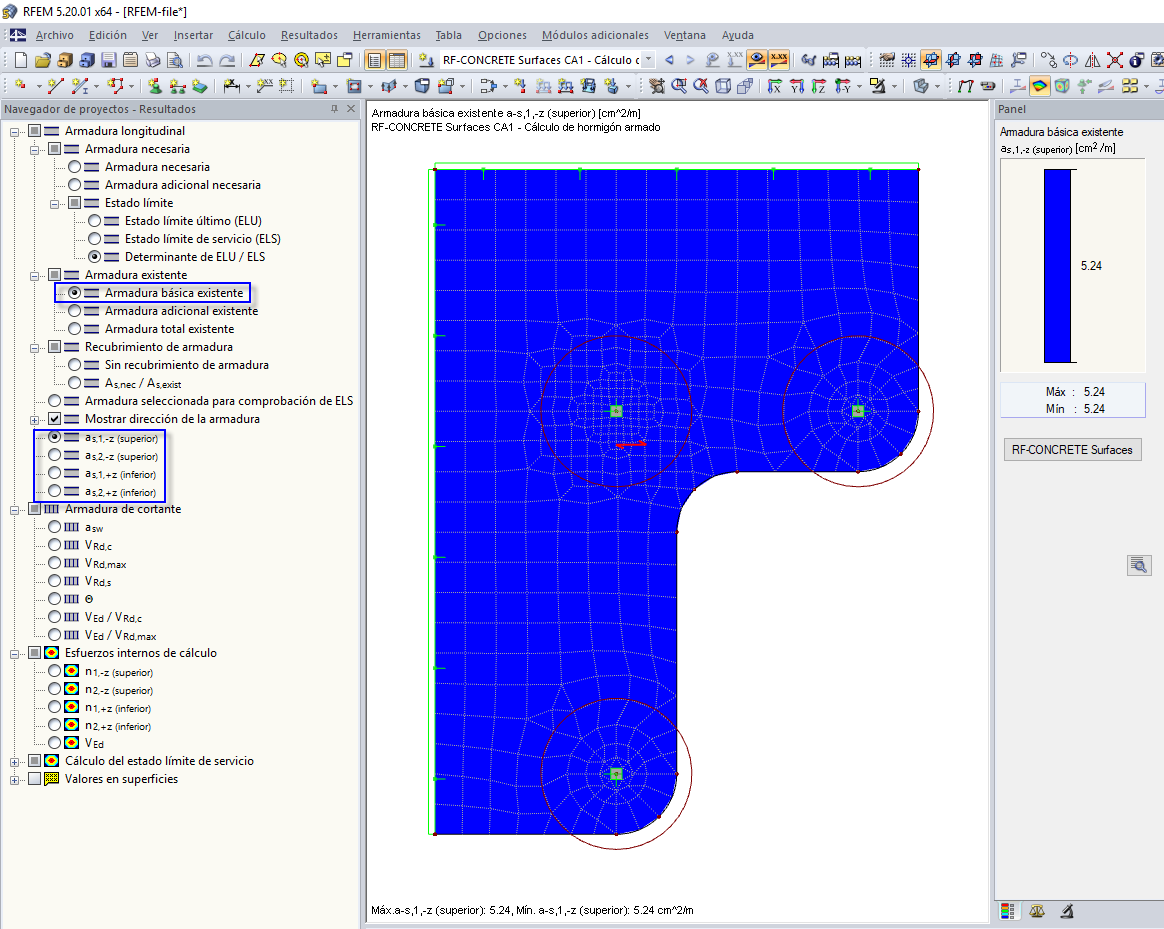Toggle isobands surface results icon
This screenshot has height=929, width=1164.
click(1039, 86)
